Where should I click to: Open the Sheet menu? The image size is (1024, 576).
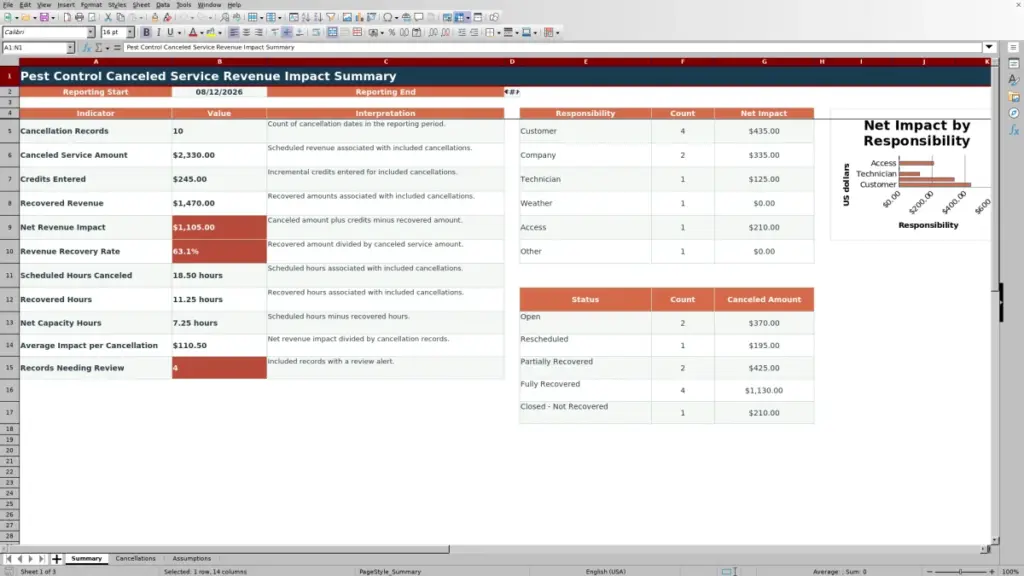[x=141, y=5]
